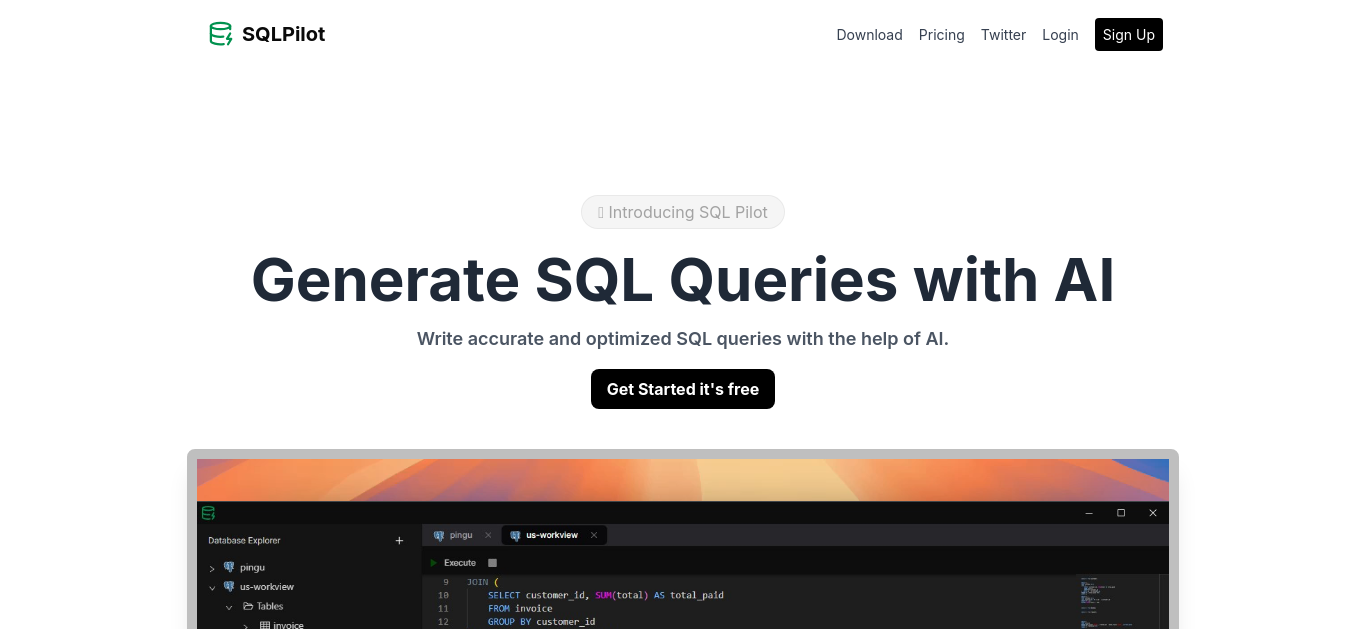Viewport: 1366px width, 629px height.
Task: Close the pingu editor tab
Action: [x=488, y=535]
